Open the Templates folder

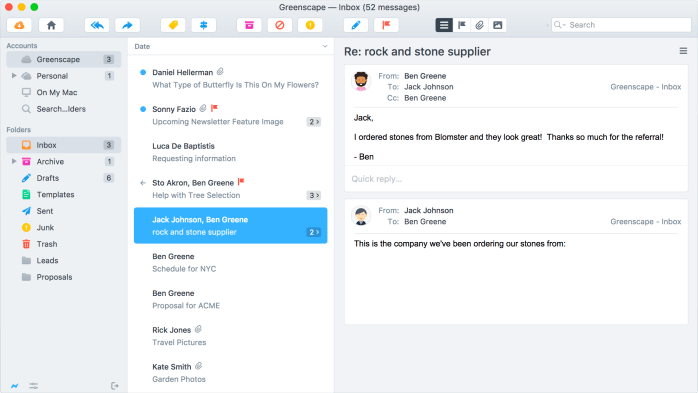[x=64, y=194]
